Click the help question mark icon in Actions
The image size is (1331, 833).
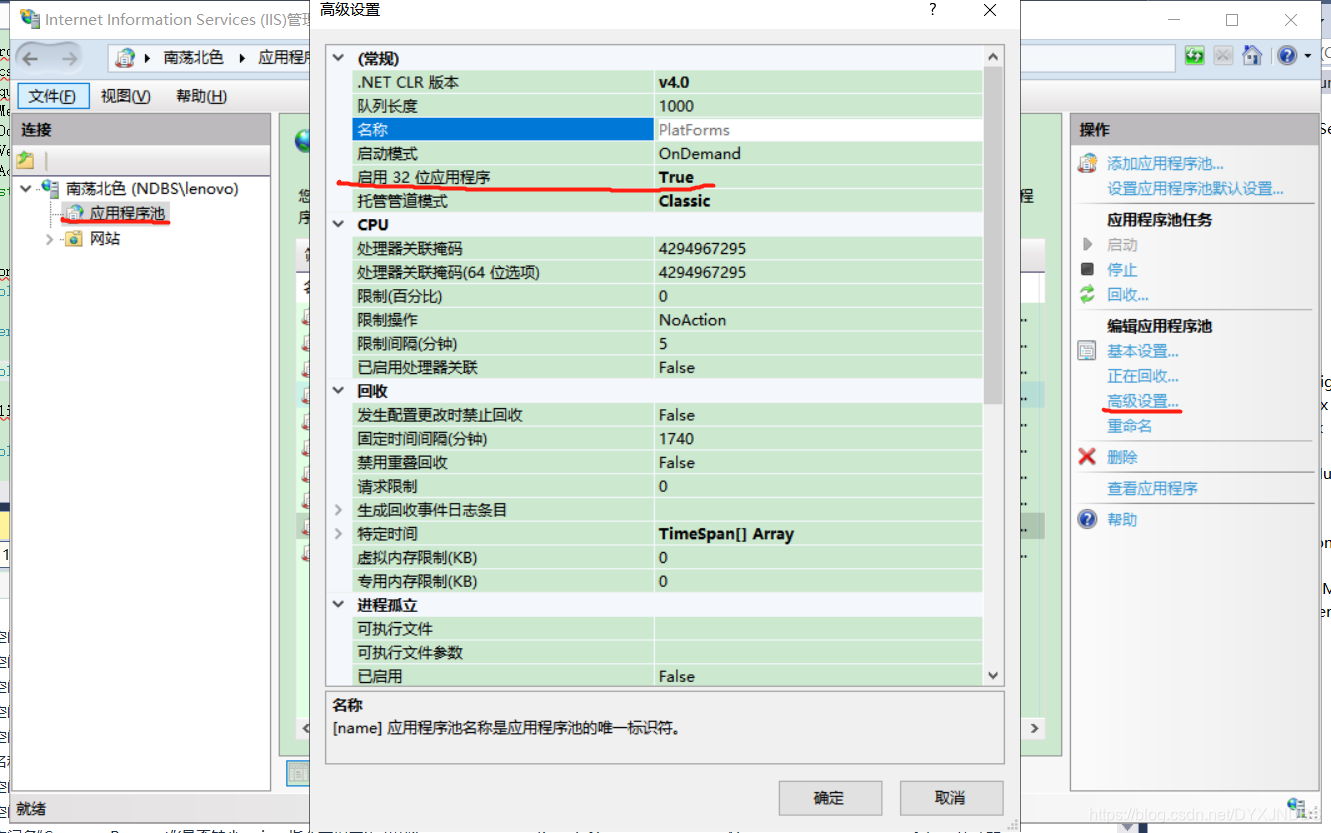click(1087, 519)
